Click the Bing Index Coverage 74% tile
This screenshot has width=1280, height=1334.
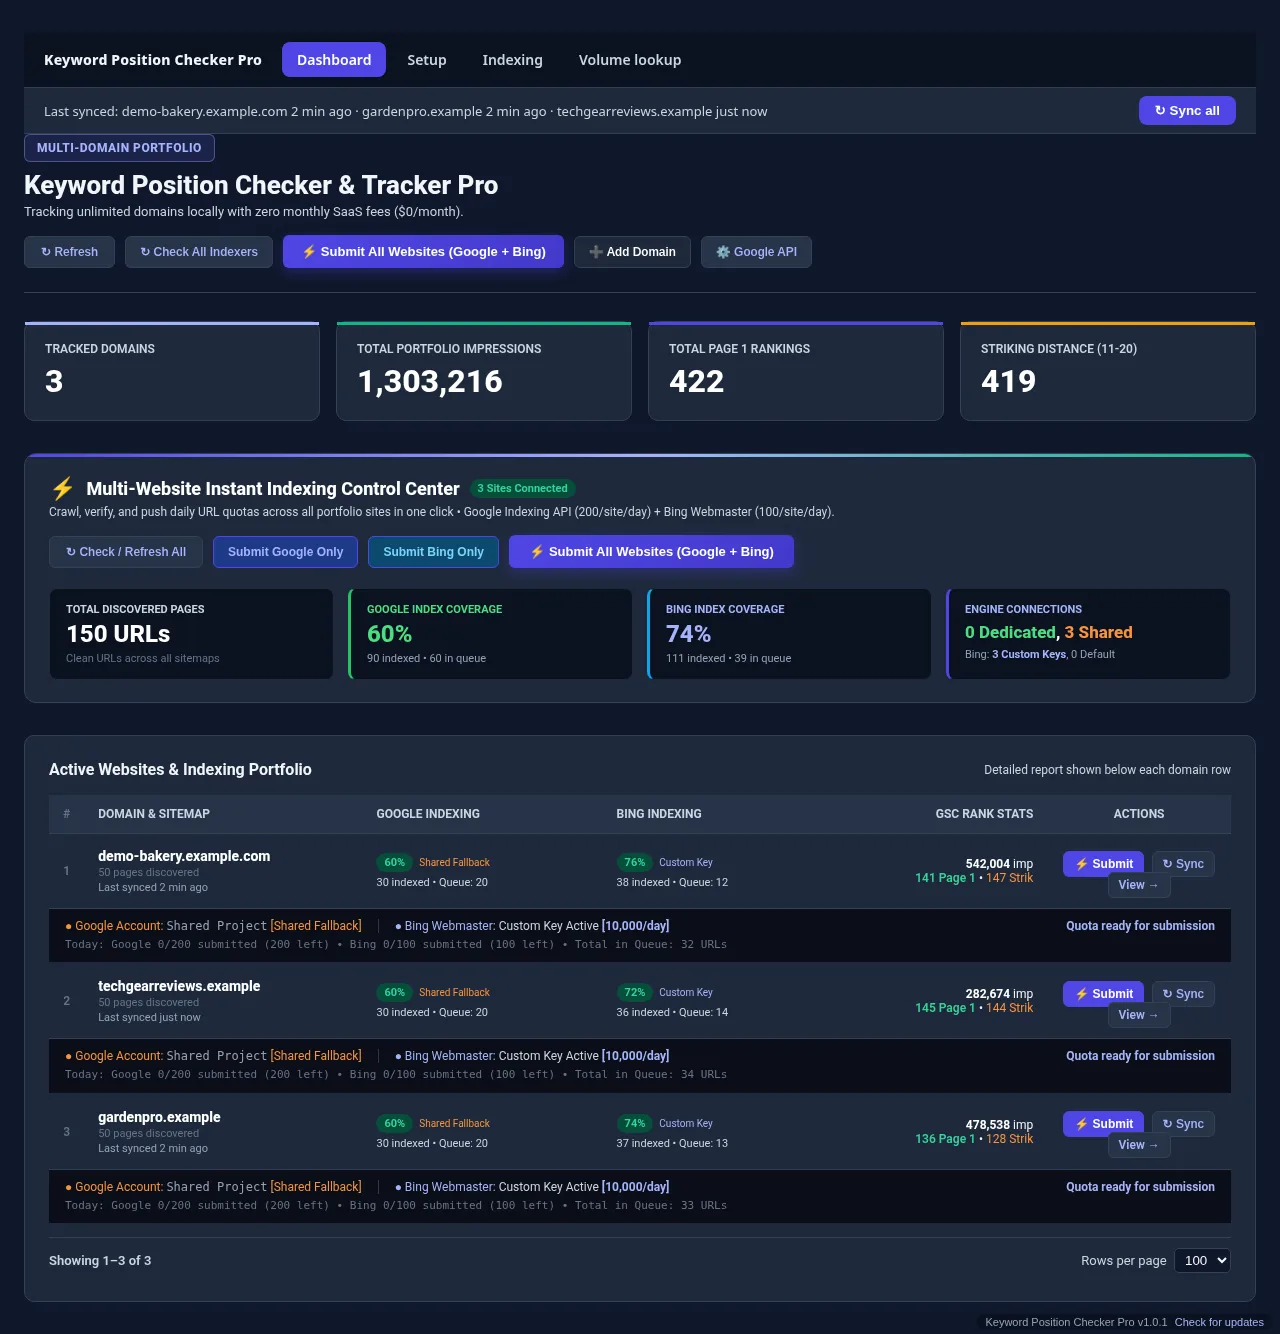coord(789,634)
